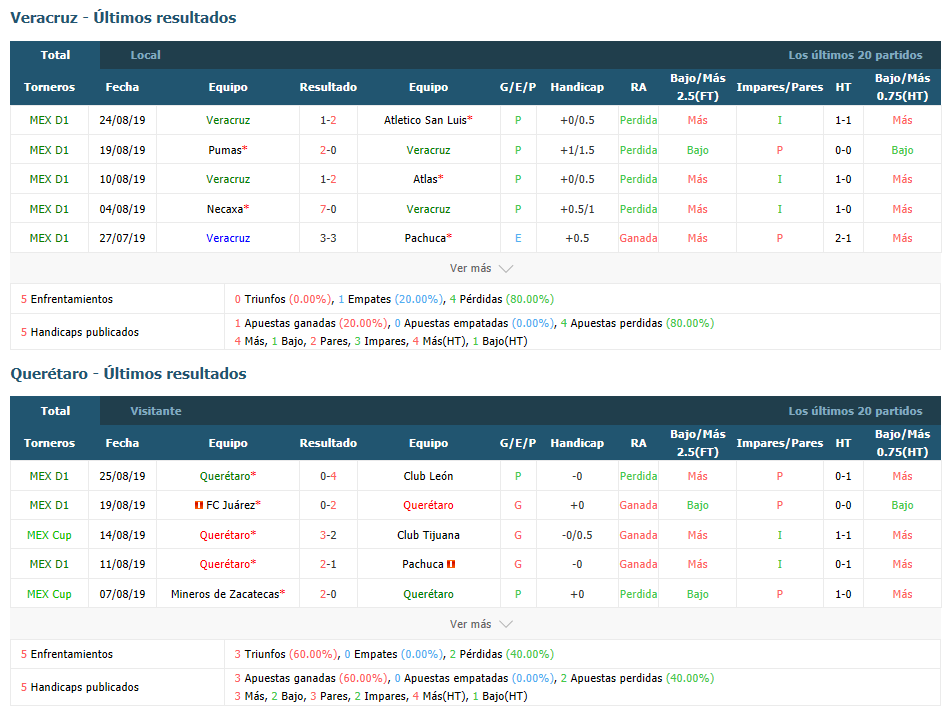Click handicap +1/1.5 in Pumas row

577,150
